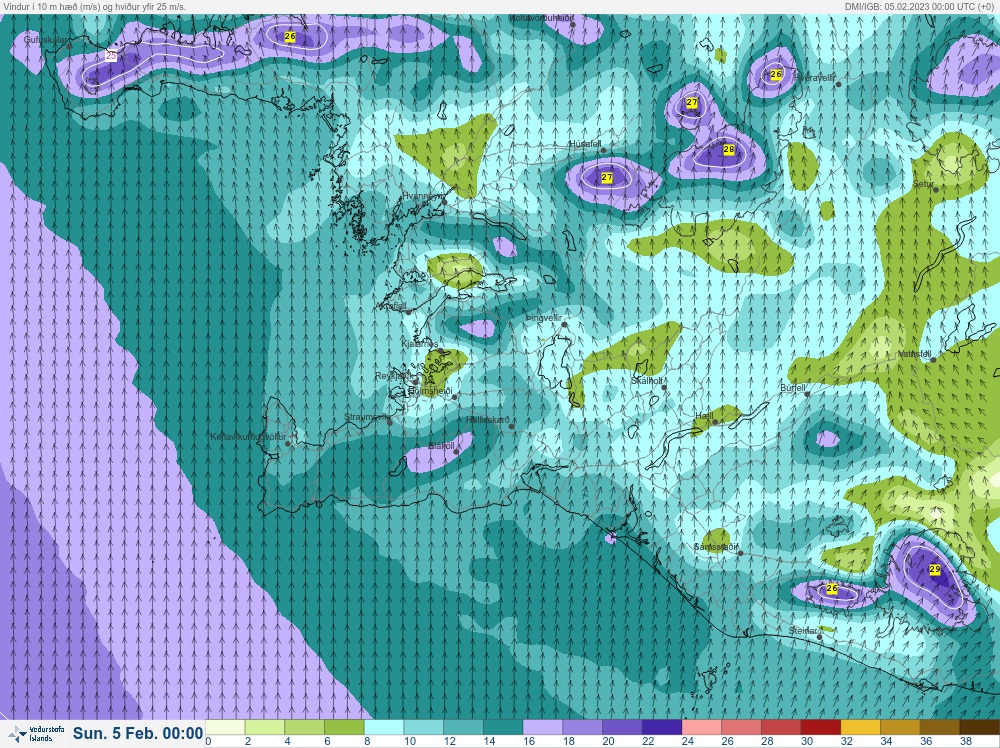Click the gust value 25 marker near Gufuskálar
This screenshot has height=748, width=1000.
(111, 56)
